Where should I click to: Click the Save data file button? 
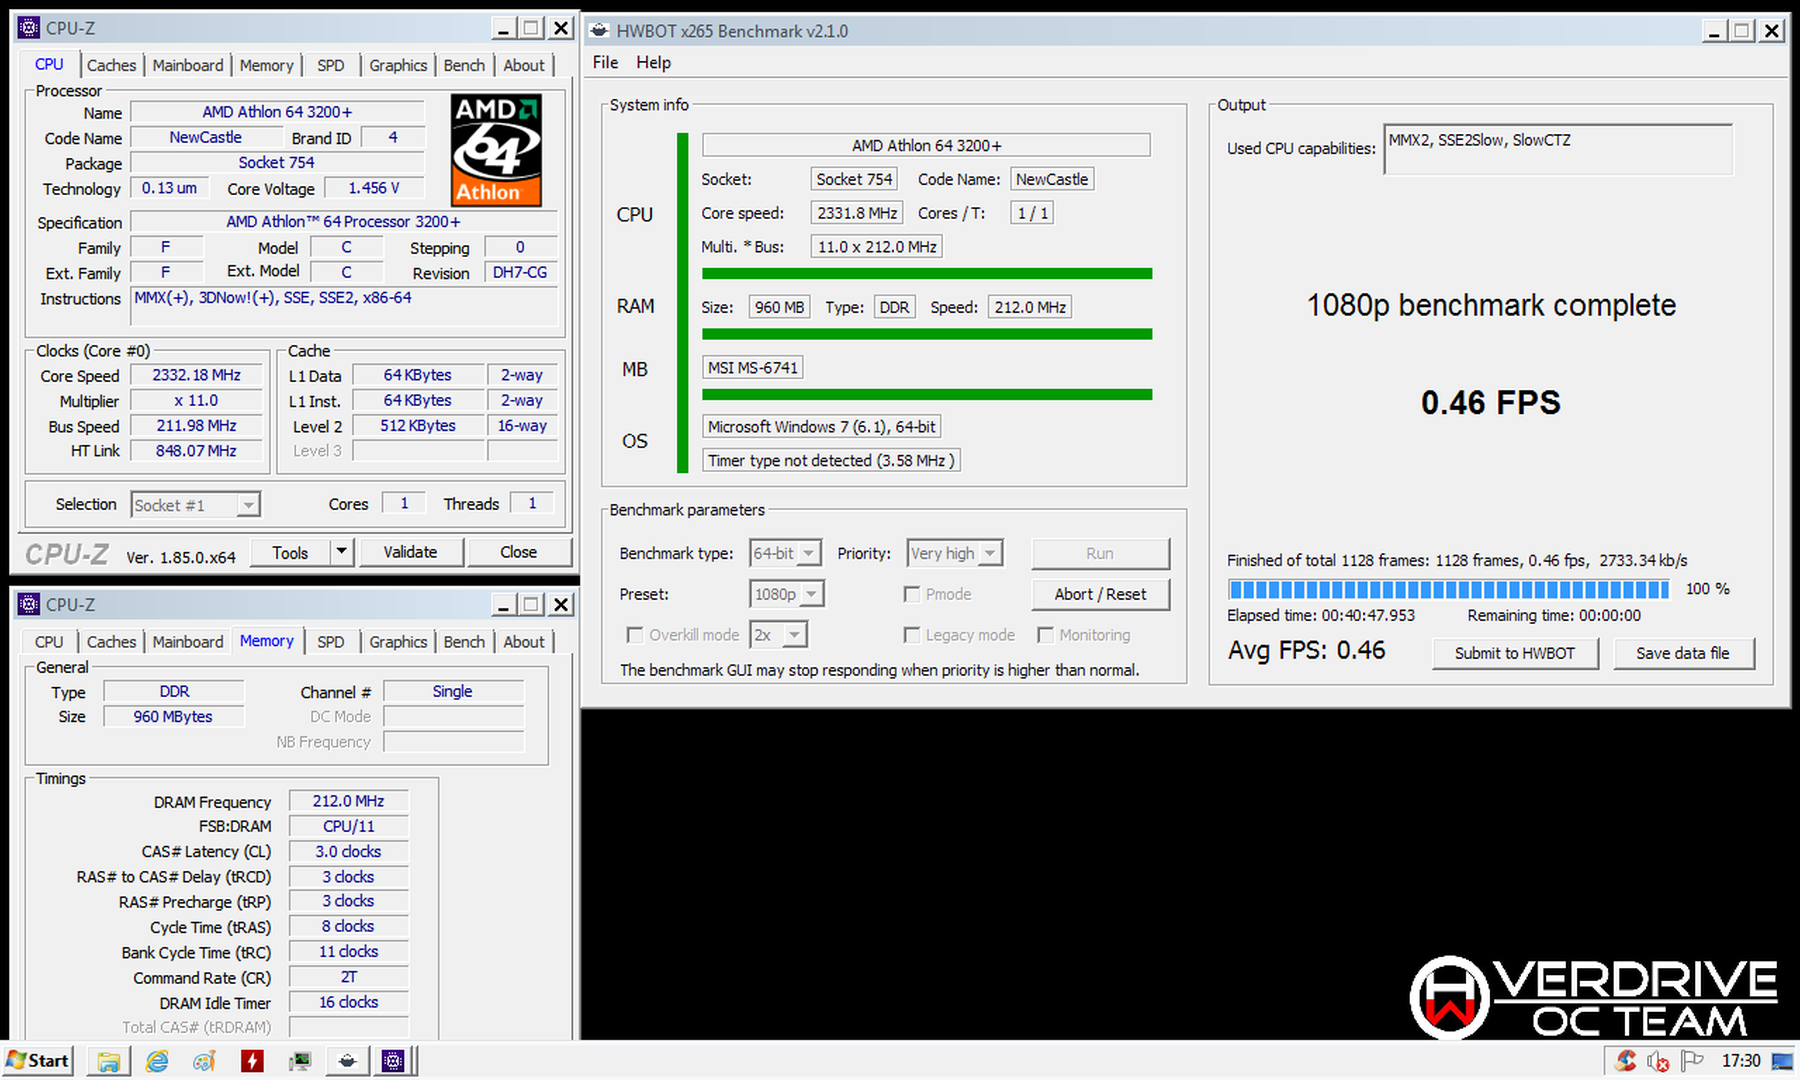pyautogui.click(x=1683, y=653)
